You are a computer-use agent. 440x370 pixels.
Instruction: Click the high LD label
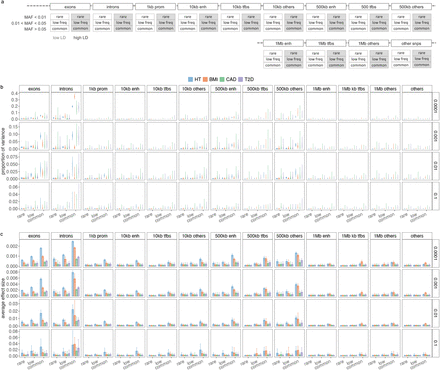point(81,38)
